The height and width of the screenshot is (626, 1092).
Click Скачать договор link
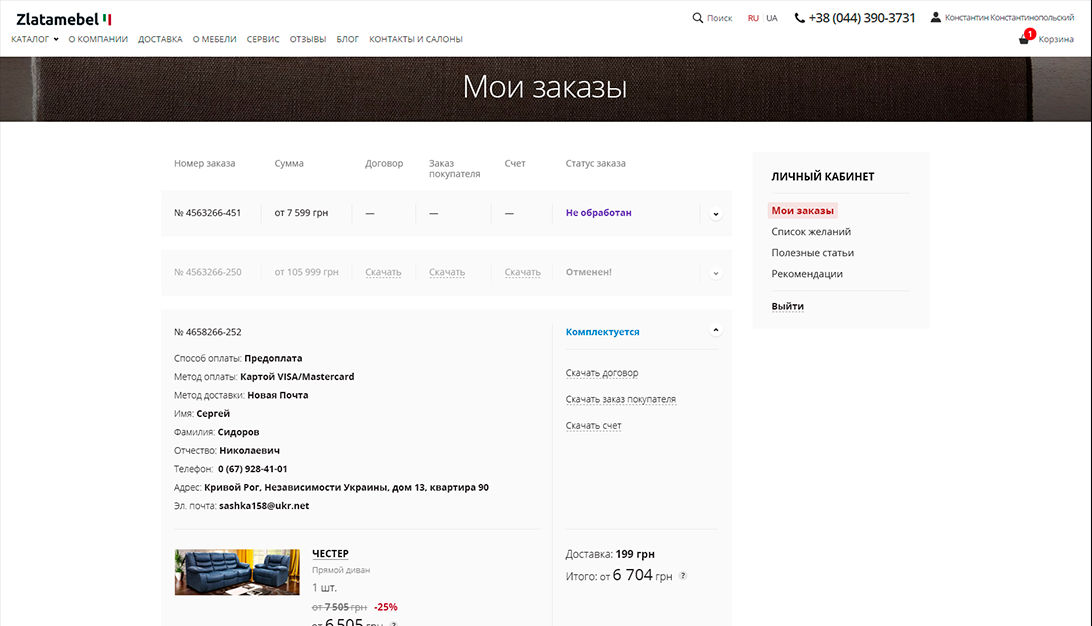tap(602, 373)
